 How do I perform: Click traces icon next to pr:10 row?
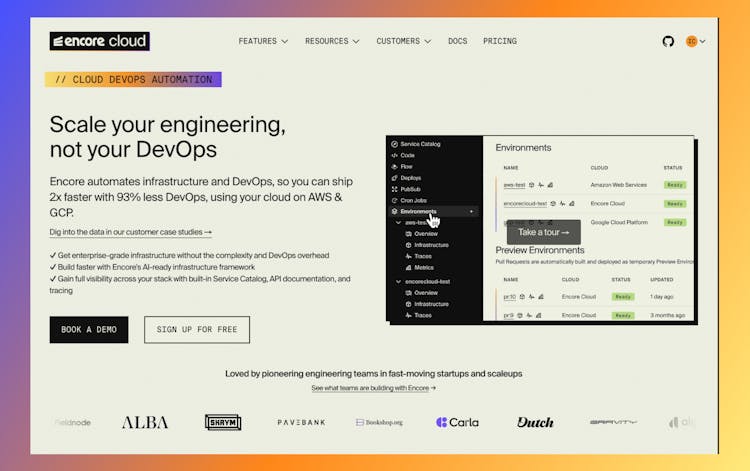coord(531,297)
